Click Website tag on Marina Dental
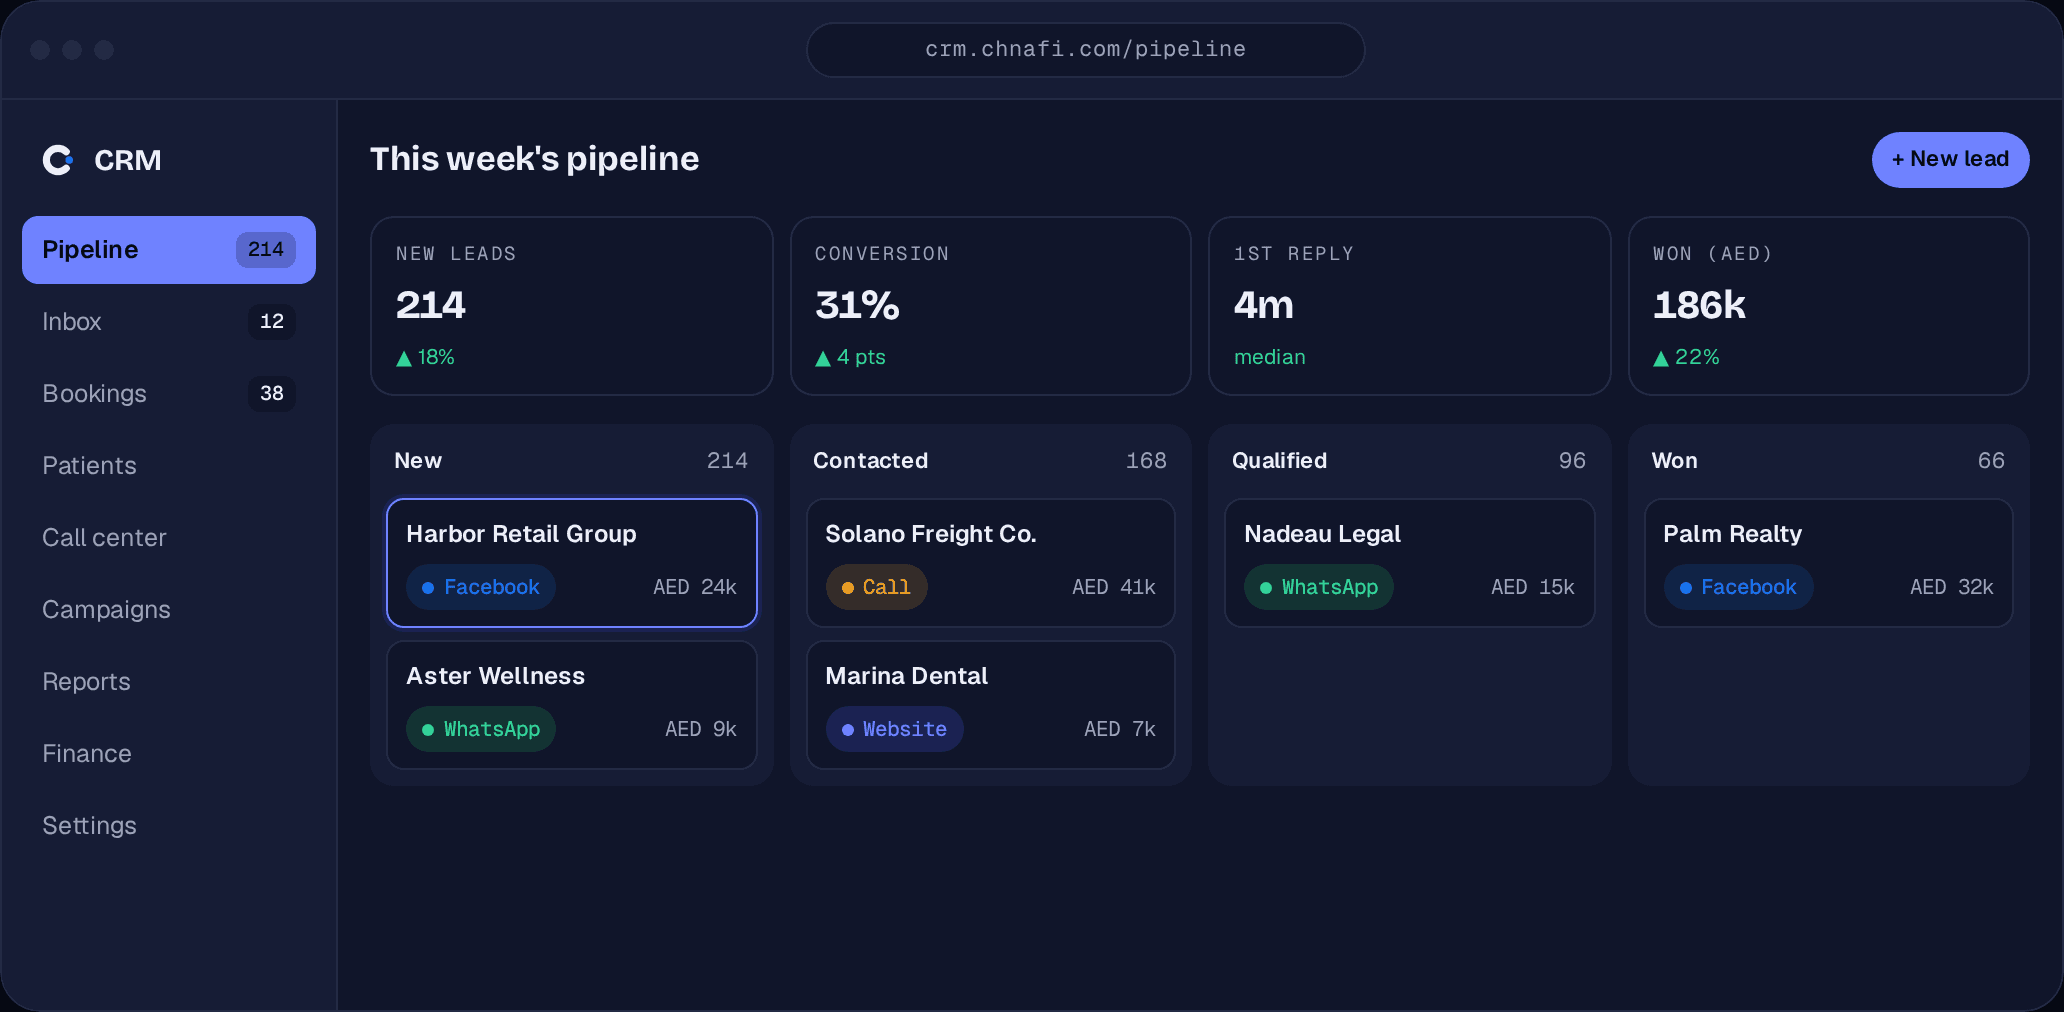This screenshot has width=2064, height=1012. click(894, 729)
